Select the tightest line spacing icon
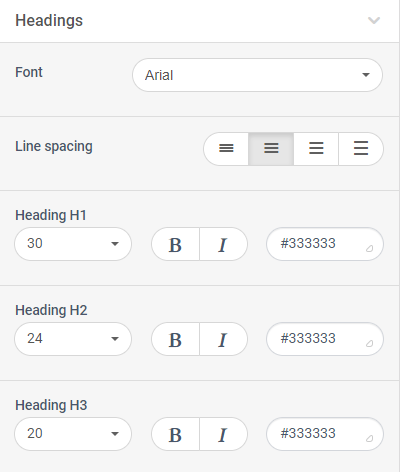 [x=226, y=149]
